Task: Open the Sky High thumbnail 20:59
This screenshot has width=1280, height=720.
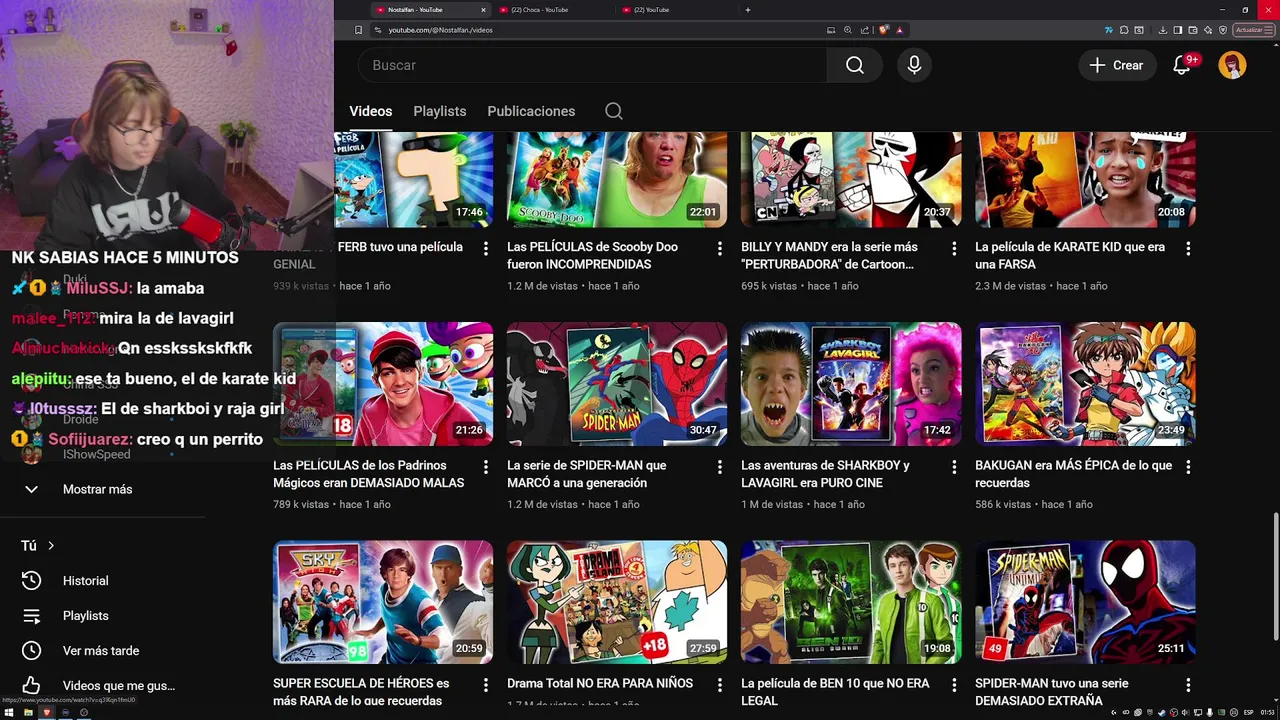Action: click(383, 602)
